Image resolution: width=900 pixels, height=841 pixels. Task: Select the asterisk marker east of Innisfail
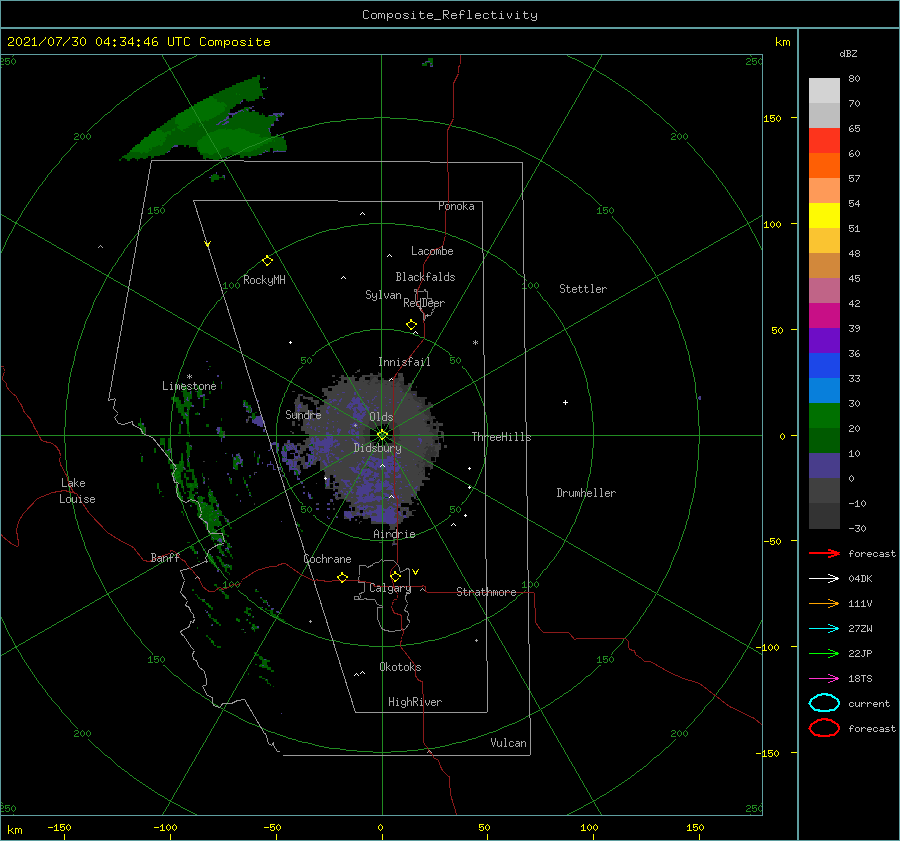[475, 343]
